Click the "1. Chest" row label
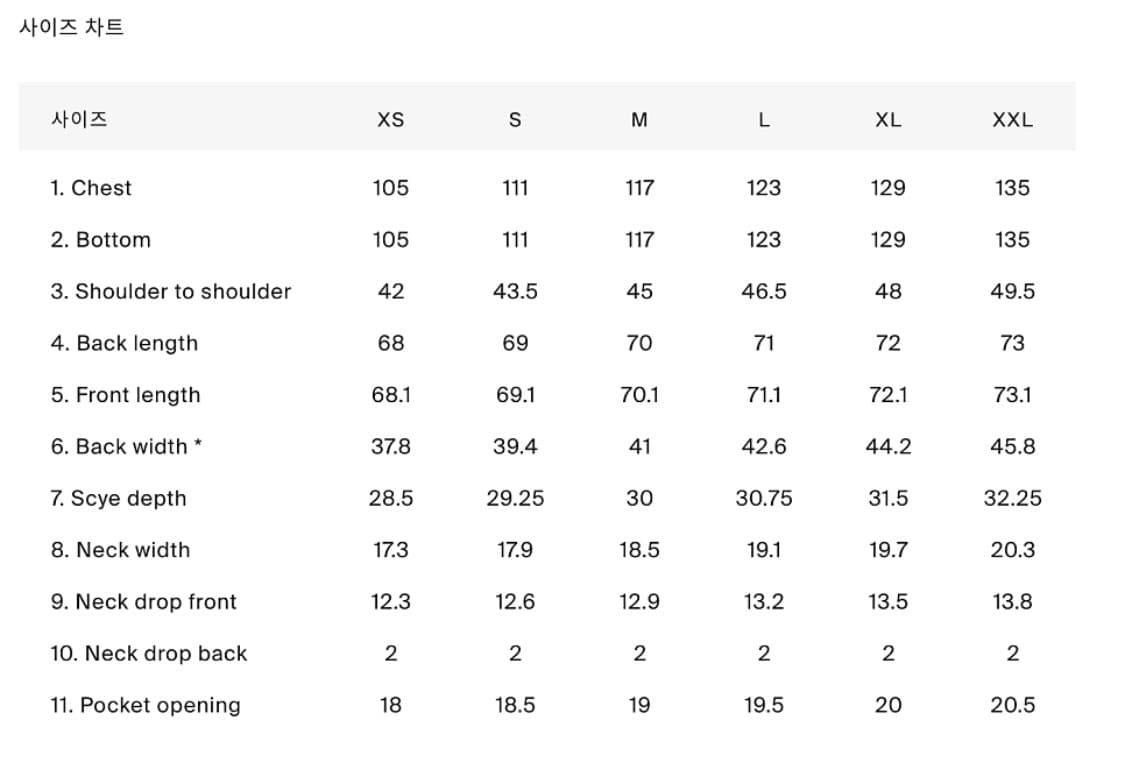This screenshot has width=1125, height=760. (91, 188)
